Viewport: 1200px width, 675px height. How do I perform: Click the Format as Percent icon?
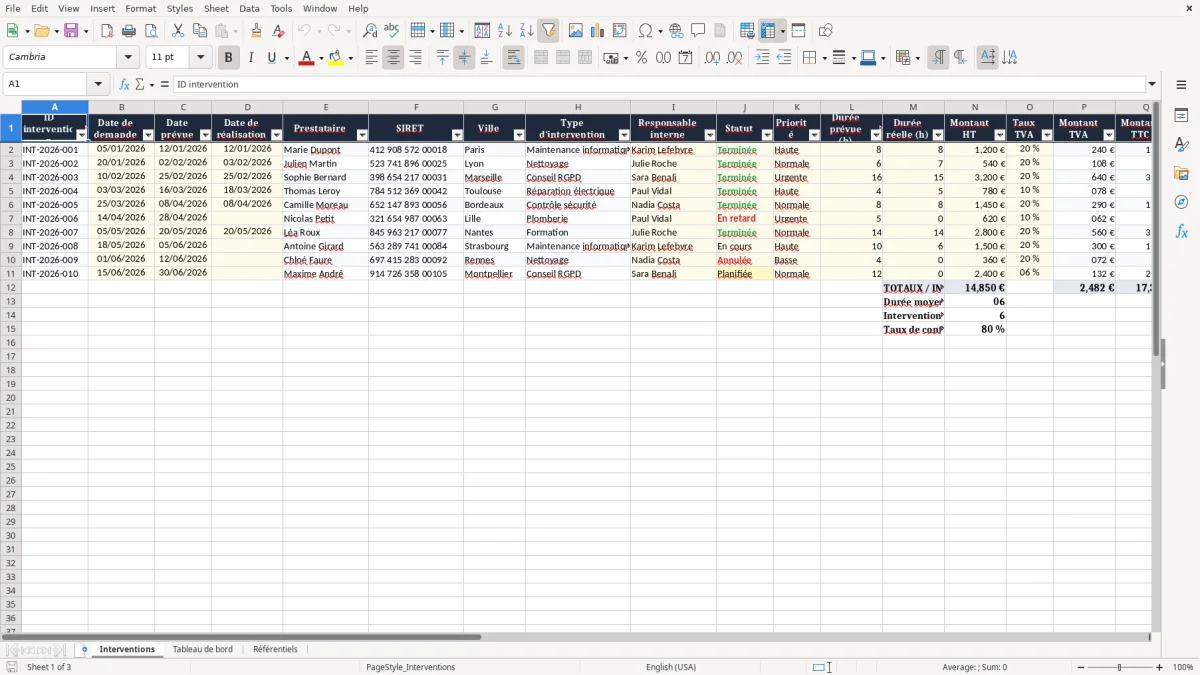tap(642, 58)
